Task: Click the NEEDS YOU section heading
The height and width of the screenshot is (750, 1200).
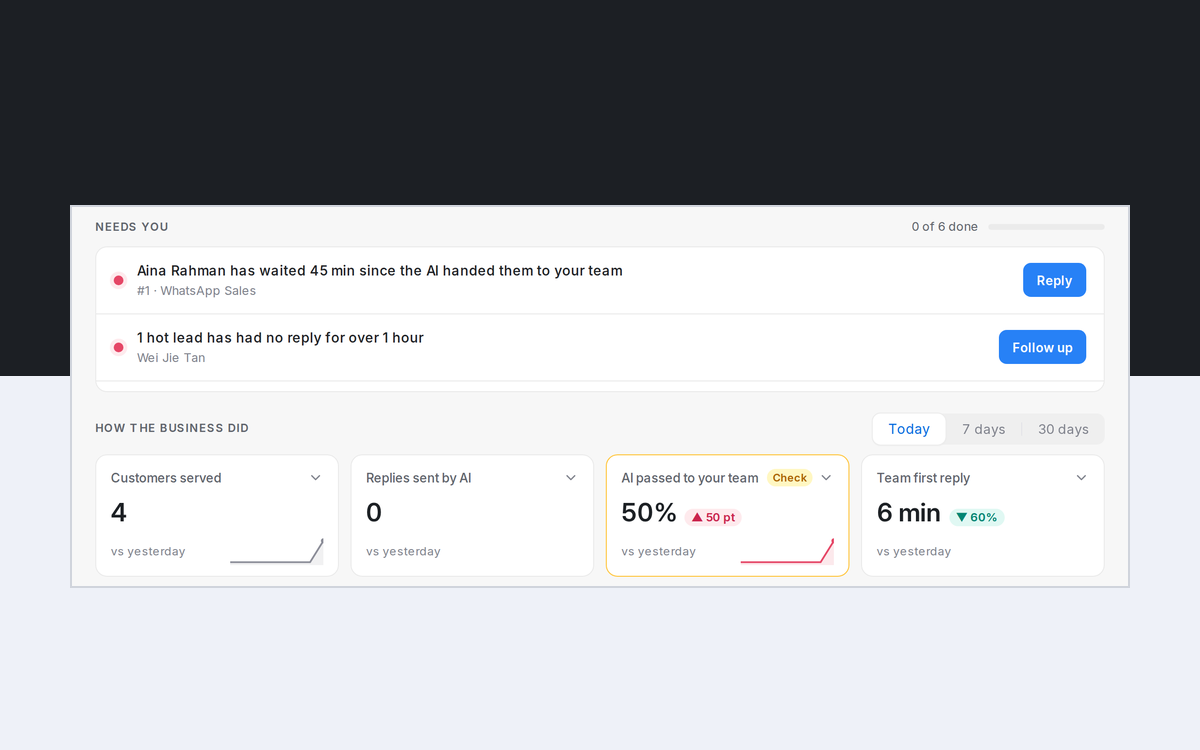Action: 132,227
